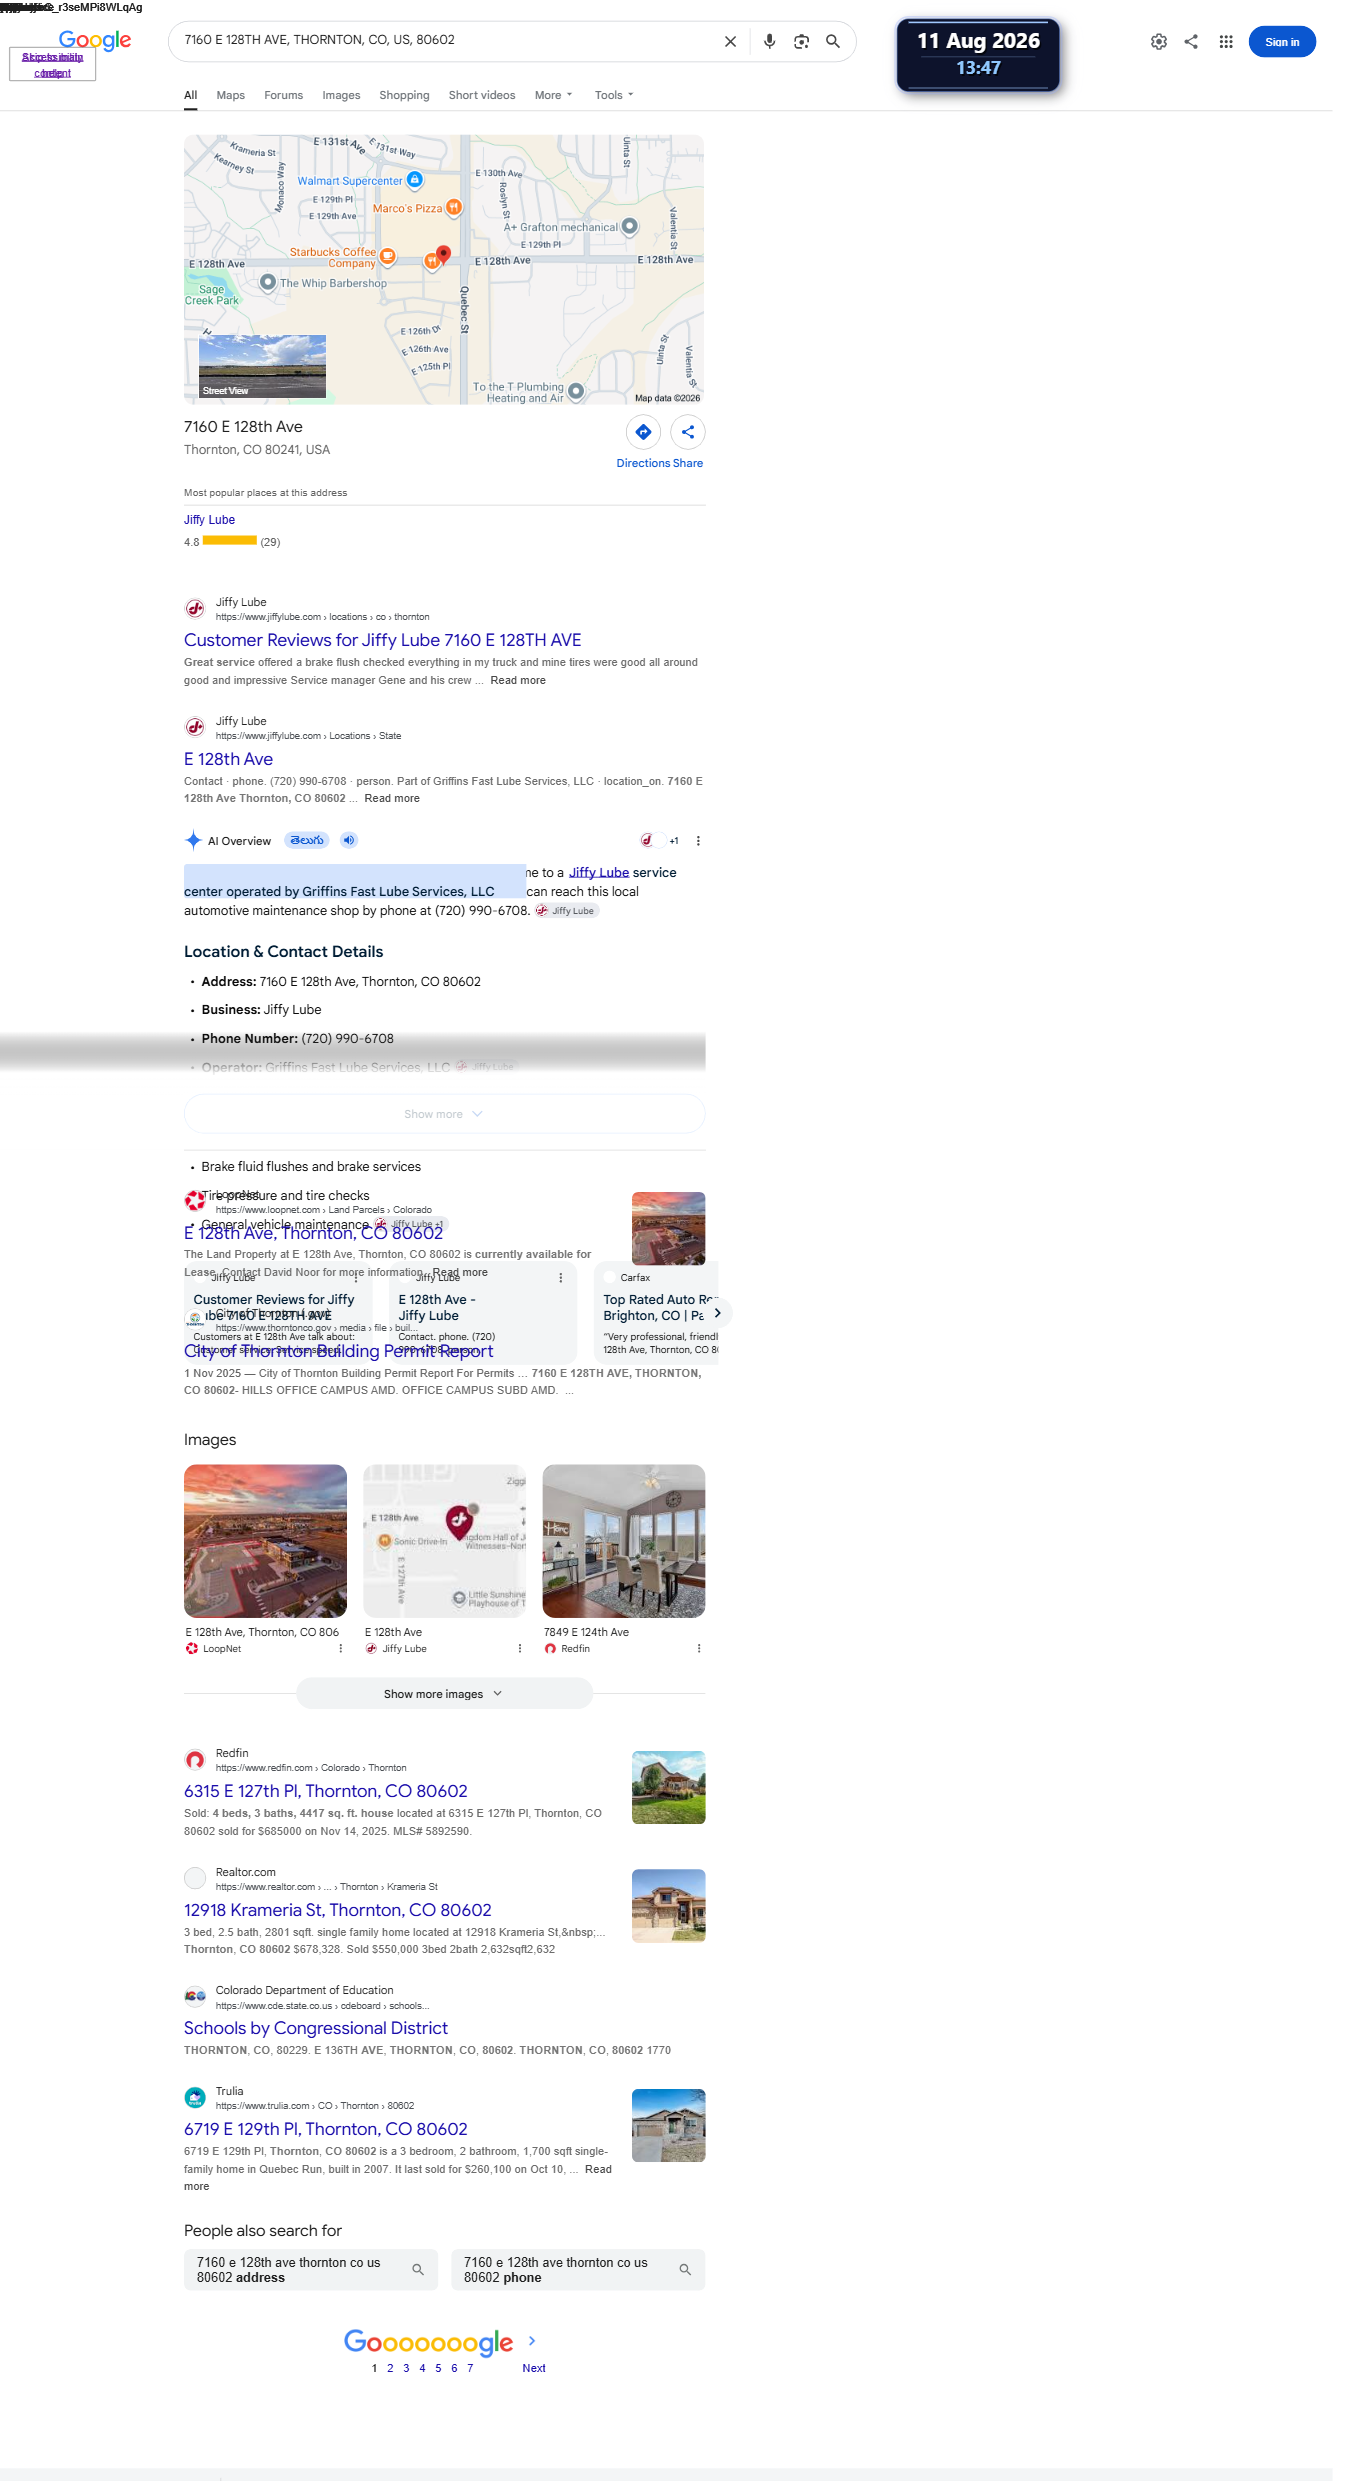The image size is (1348, 2481).
Task: Select the A+ Grafton mechanical map marker
Action: [629, 226]
